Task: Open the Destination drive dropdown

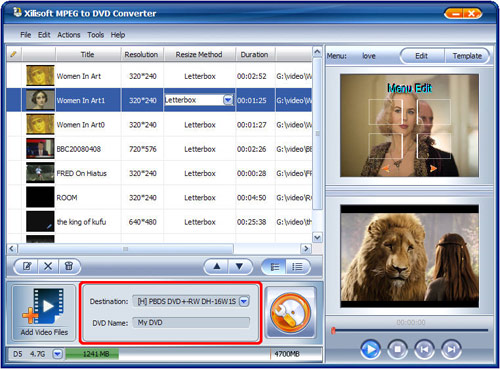Action: tap(244, 301)
